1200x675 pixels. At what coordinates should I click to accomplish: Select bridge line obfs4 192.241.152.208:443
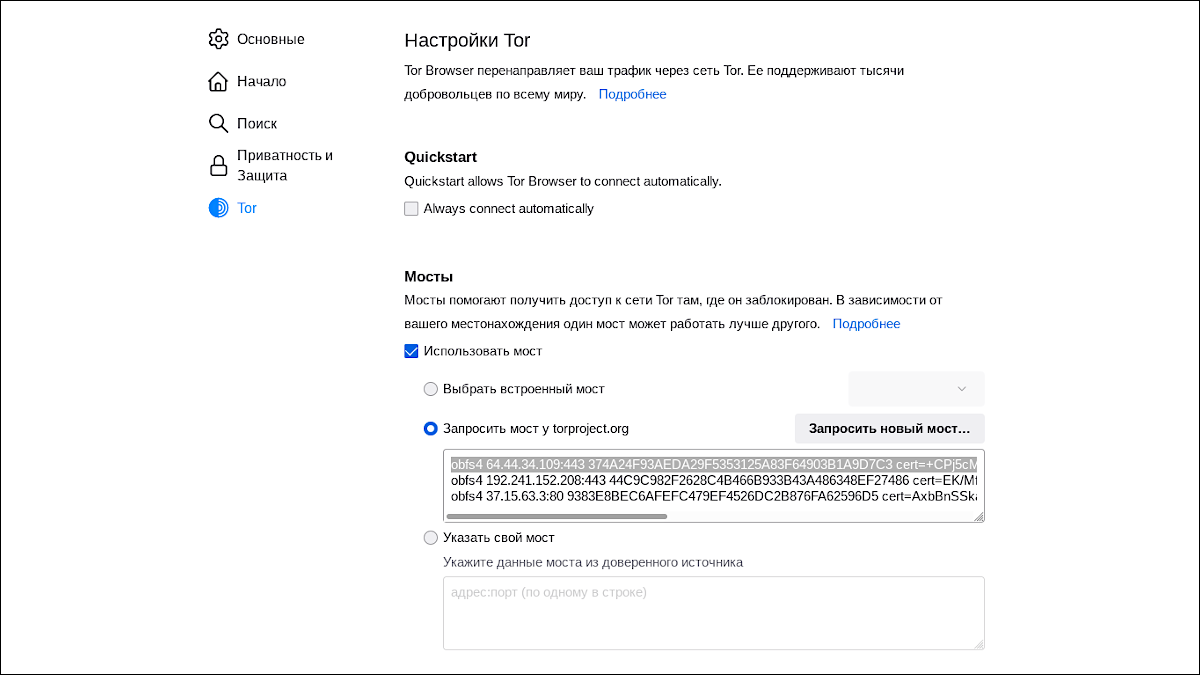[712, 480]
